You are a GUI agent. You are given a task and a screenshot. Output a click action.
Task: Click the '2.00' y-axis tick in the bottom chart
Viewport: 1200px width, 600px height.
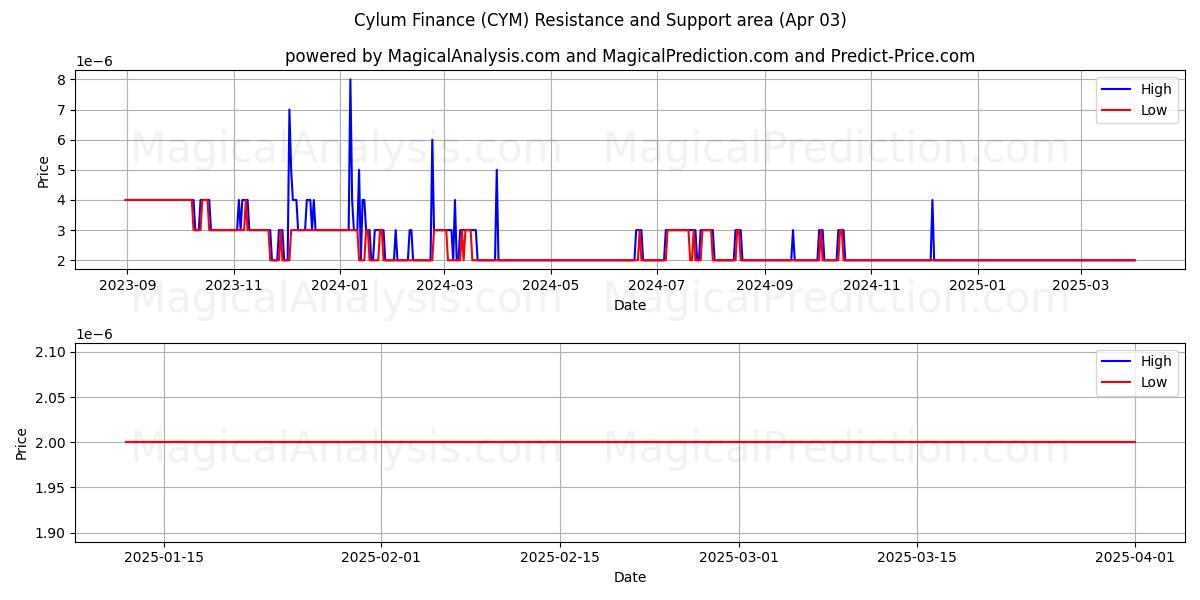tap(50, 442)
